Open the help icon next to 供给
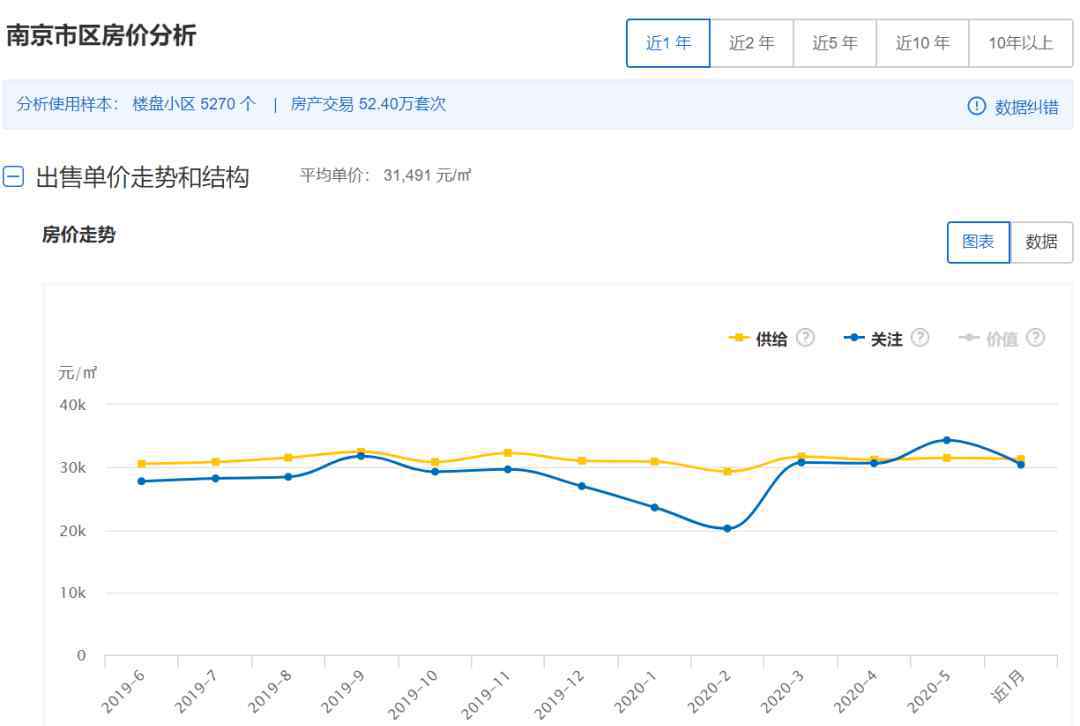1080x726 pixels. point(805,338)
